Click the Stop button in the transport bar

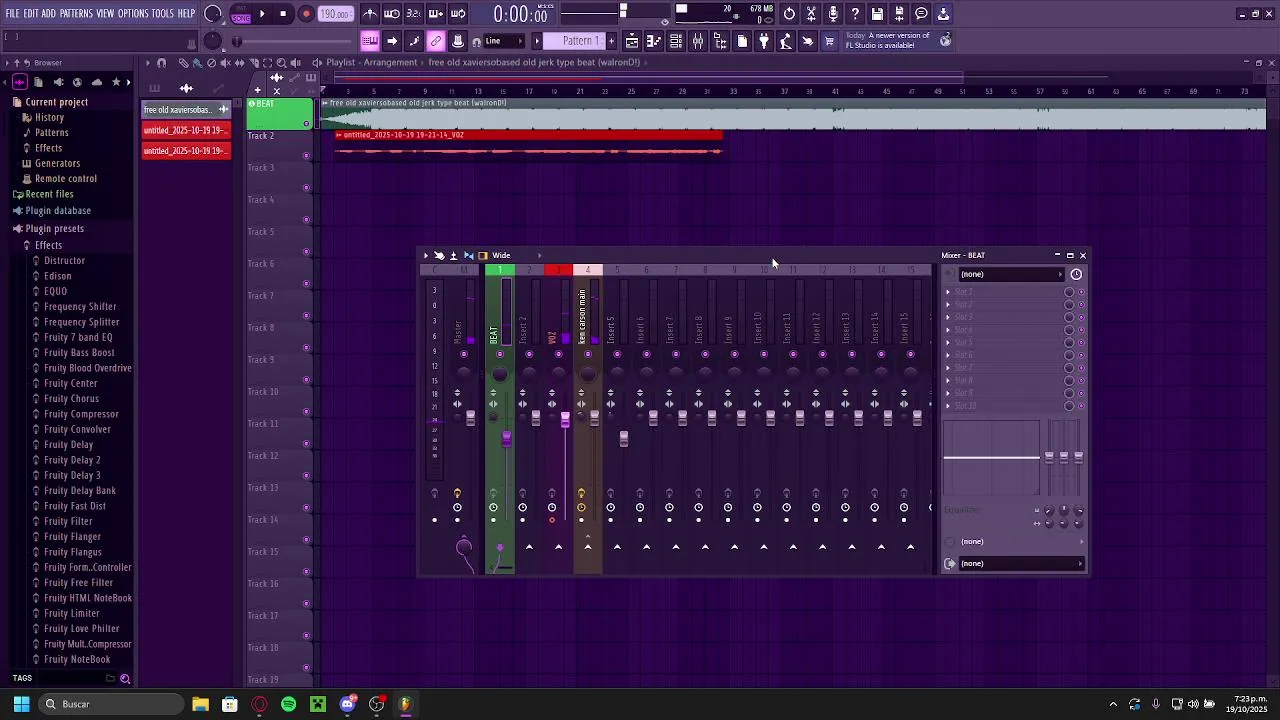284,14
